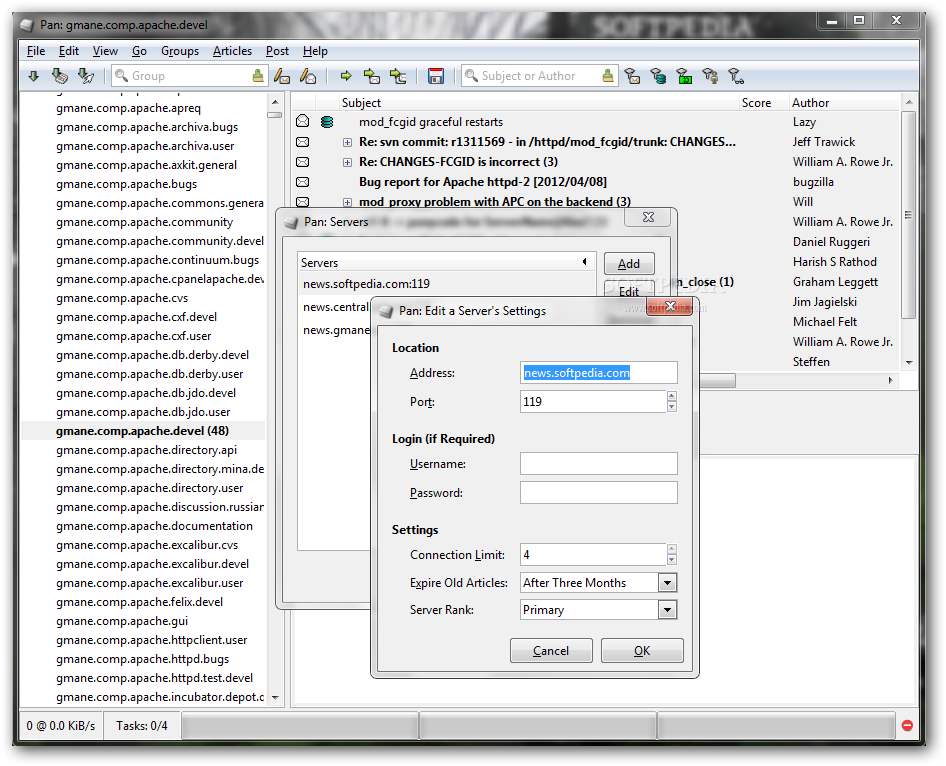Decrease the Connection Limit with down stepper
This screenshot has width=946, height=766.
(x=671, y=559)
